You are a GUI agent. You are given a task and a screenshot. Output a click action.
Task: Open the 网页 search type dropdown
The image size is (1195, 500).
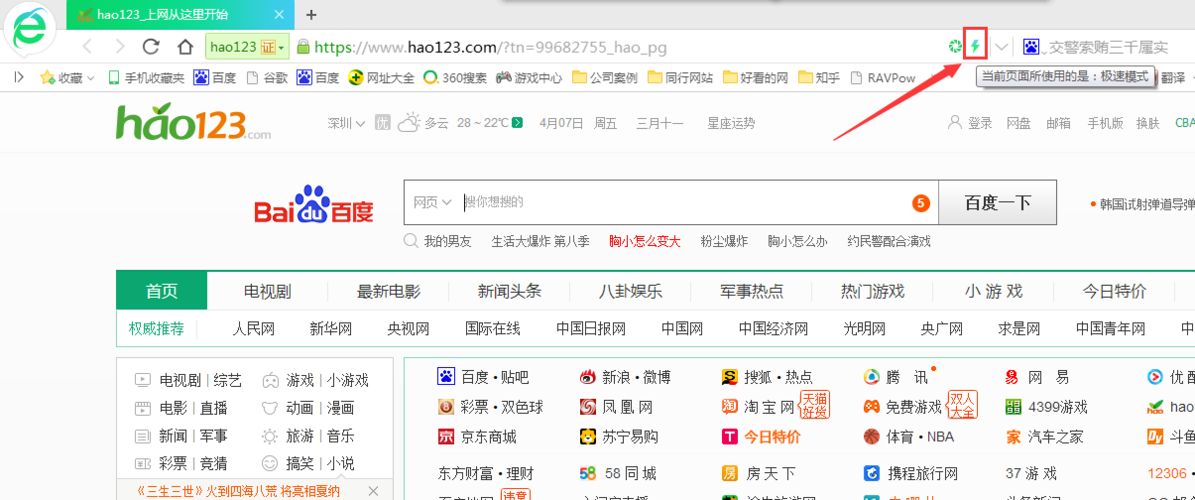[432, 202]
